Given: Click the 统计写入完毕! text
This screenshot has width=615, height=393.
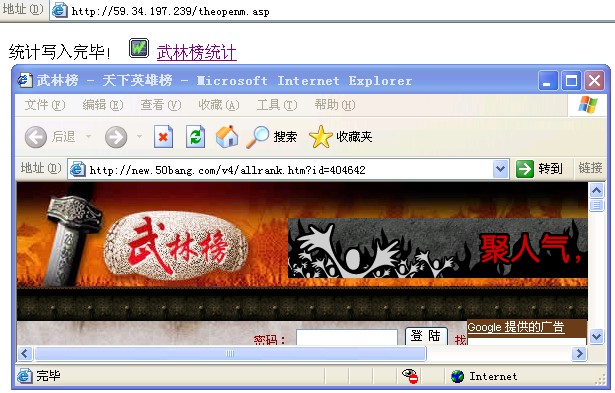Looking at the screenshot, I should (60, 52).
